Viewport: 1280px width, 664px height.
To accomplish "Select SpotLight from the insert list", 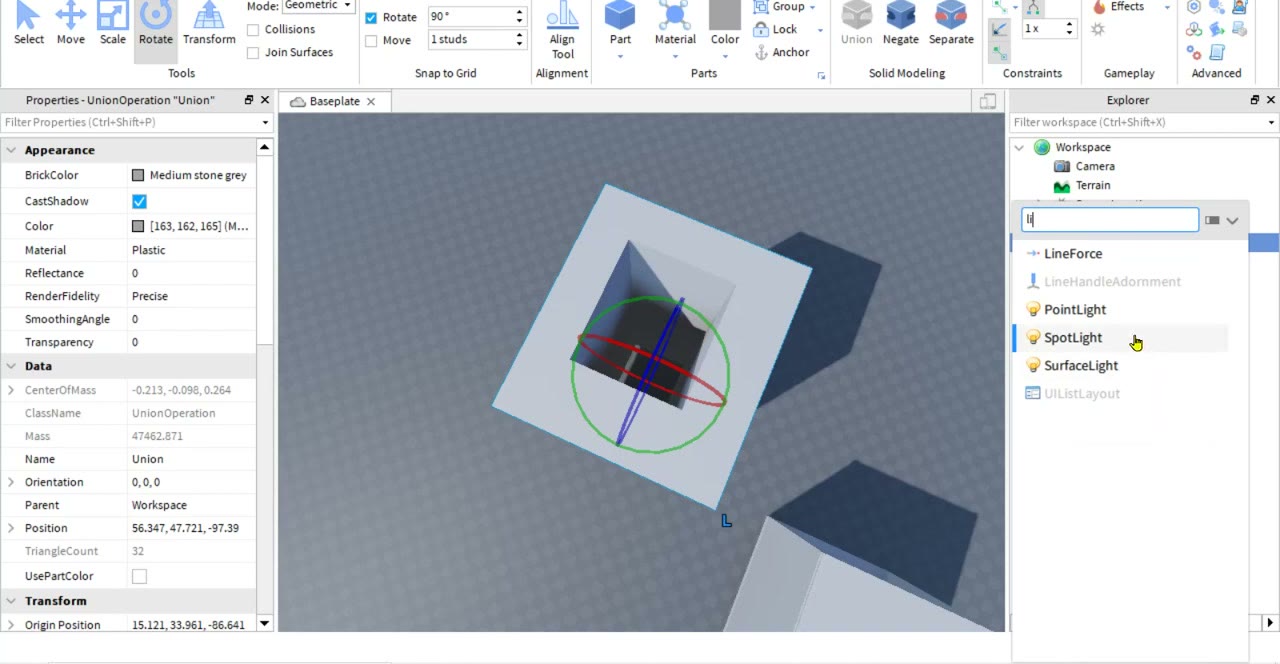I will coord(1073,338).
